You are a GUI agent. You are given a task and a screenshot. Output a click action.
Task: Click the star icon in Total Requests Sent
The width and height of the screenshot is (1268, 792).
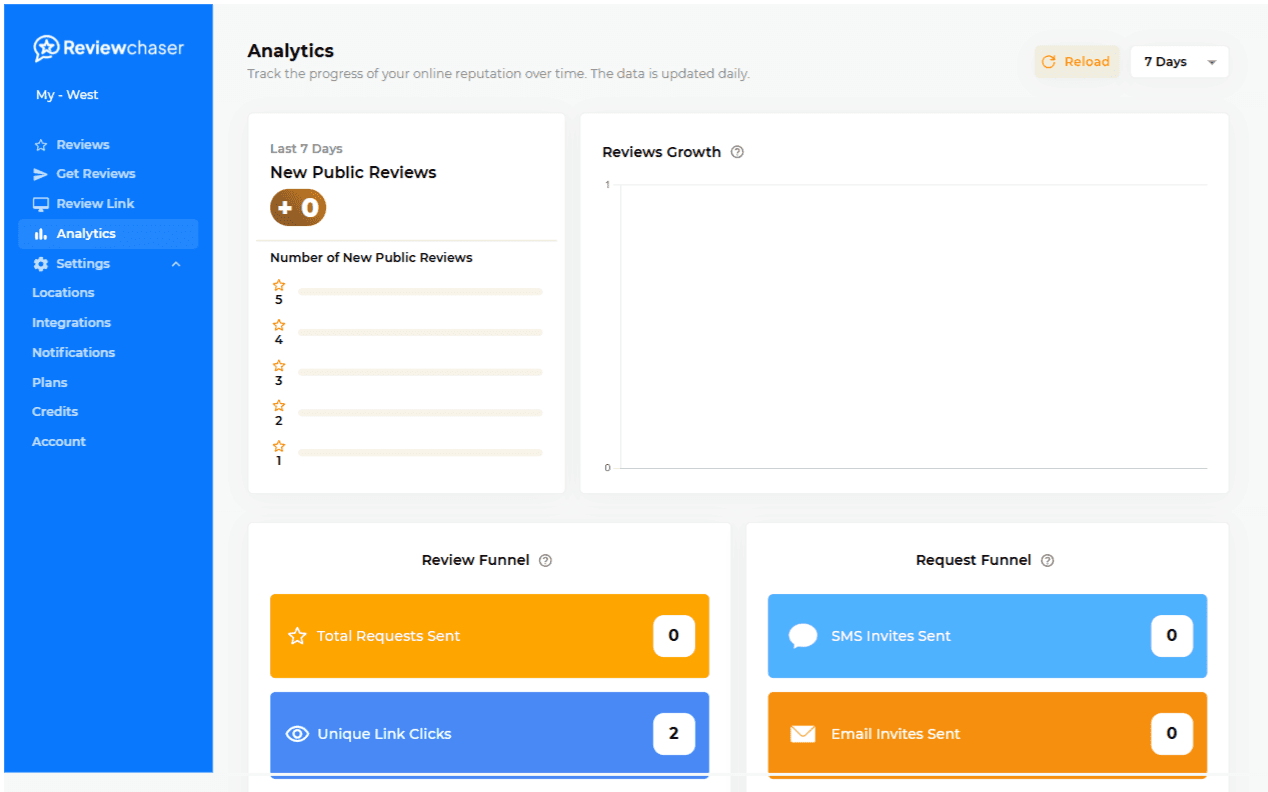click(x=297, y=636)
